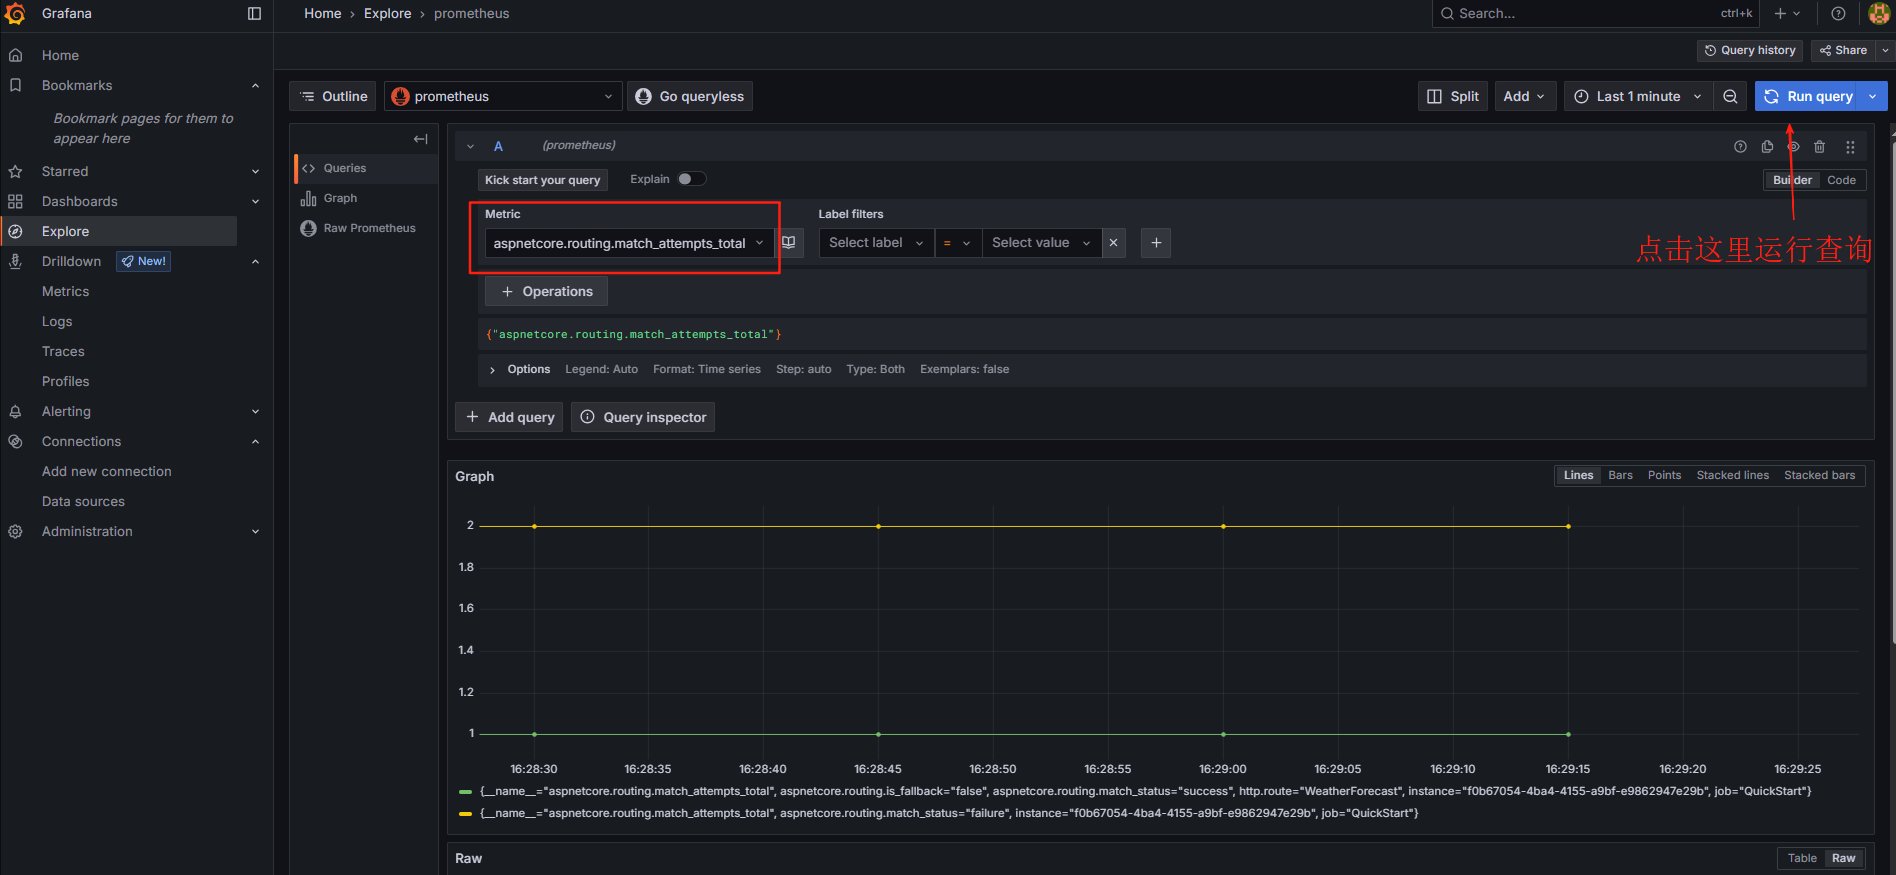Open Add new connection page

[x=106, y=471]
